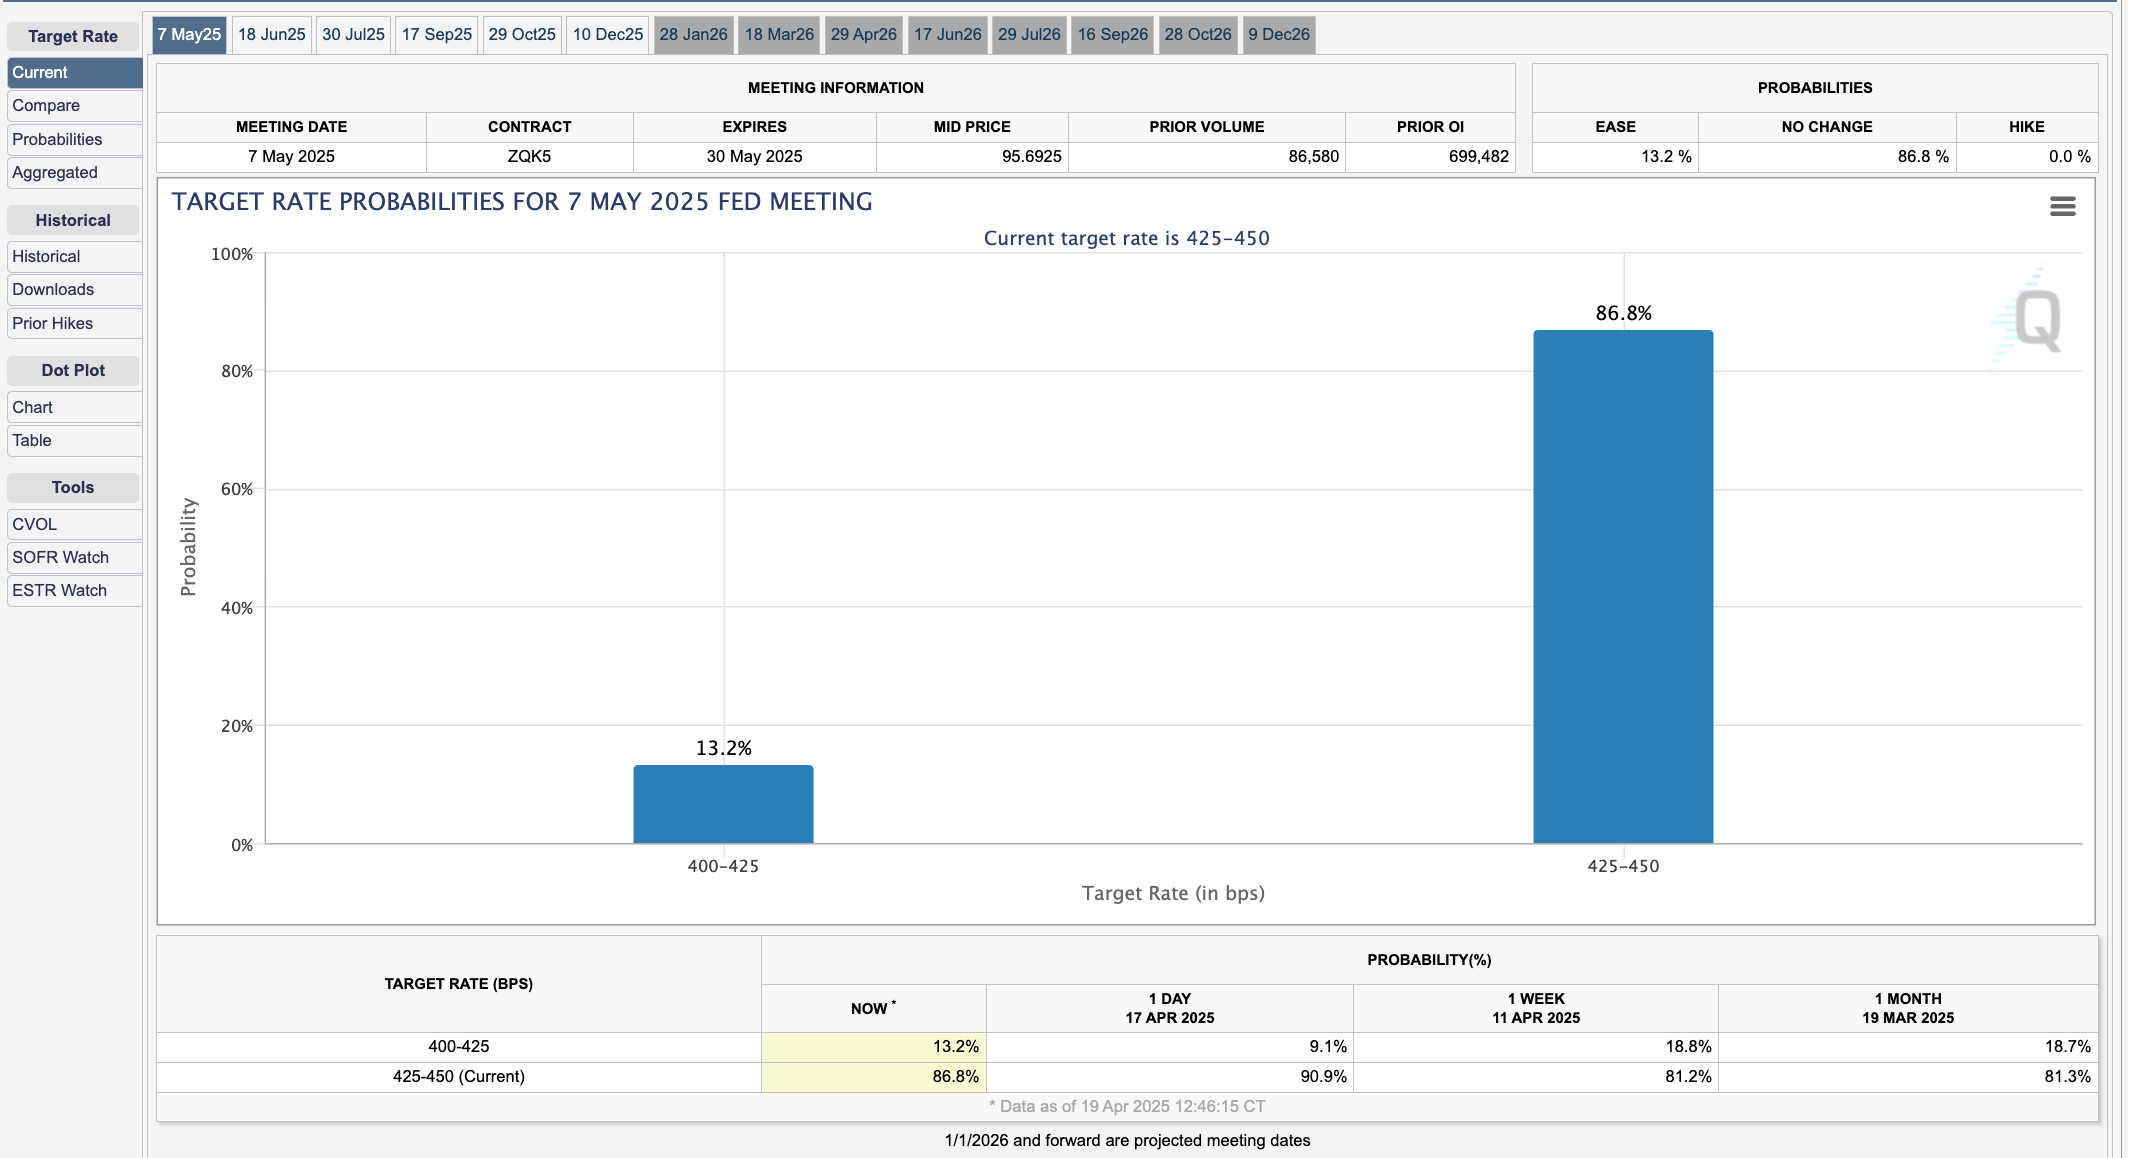
Task: Choose the 9 Dec26 meeting tab
Action: (1278, 35)
